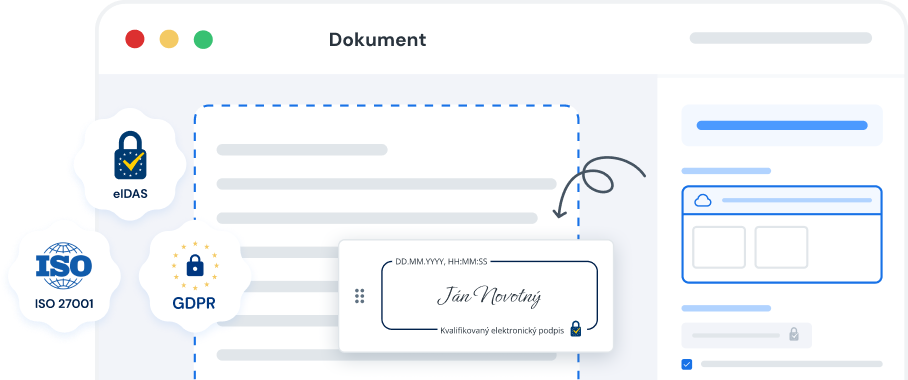
Task: Click the Kvalifikovaný elektronický podpis label
Action: tap(502, 331)
